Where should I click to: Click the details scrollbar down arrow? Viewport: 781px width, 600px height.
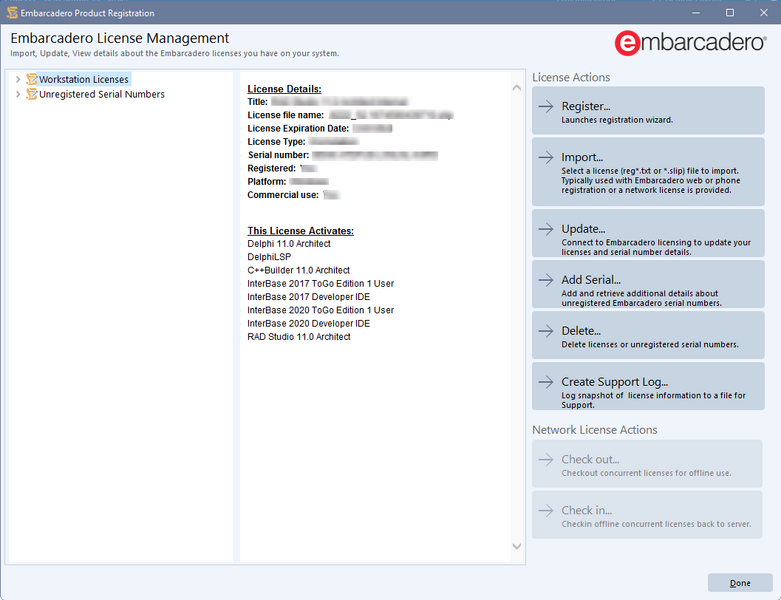[517, 546]
